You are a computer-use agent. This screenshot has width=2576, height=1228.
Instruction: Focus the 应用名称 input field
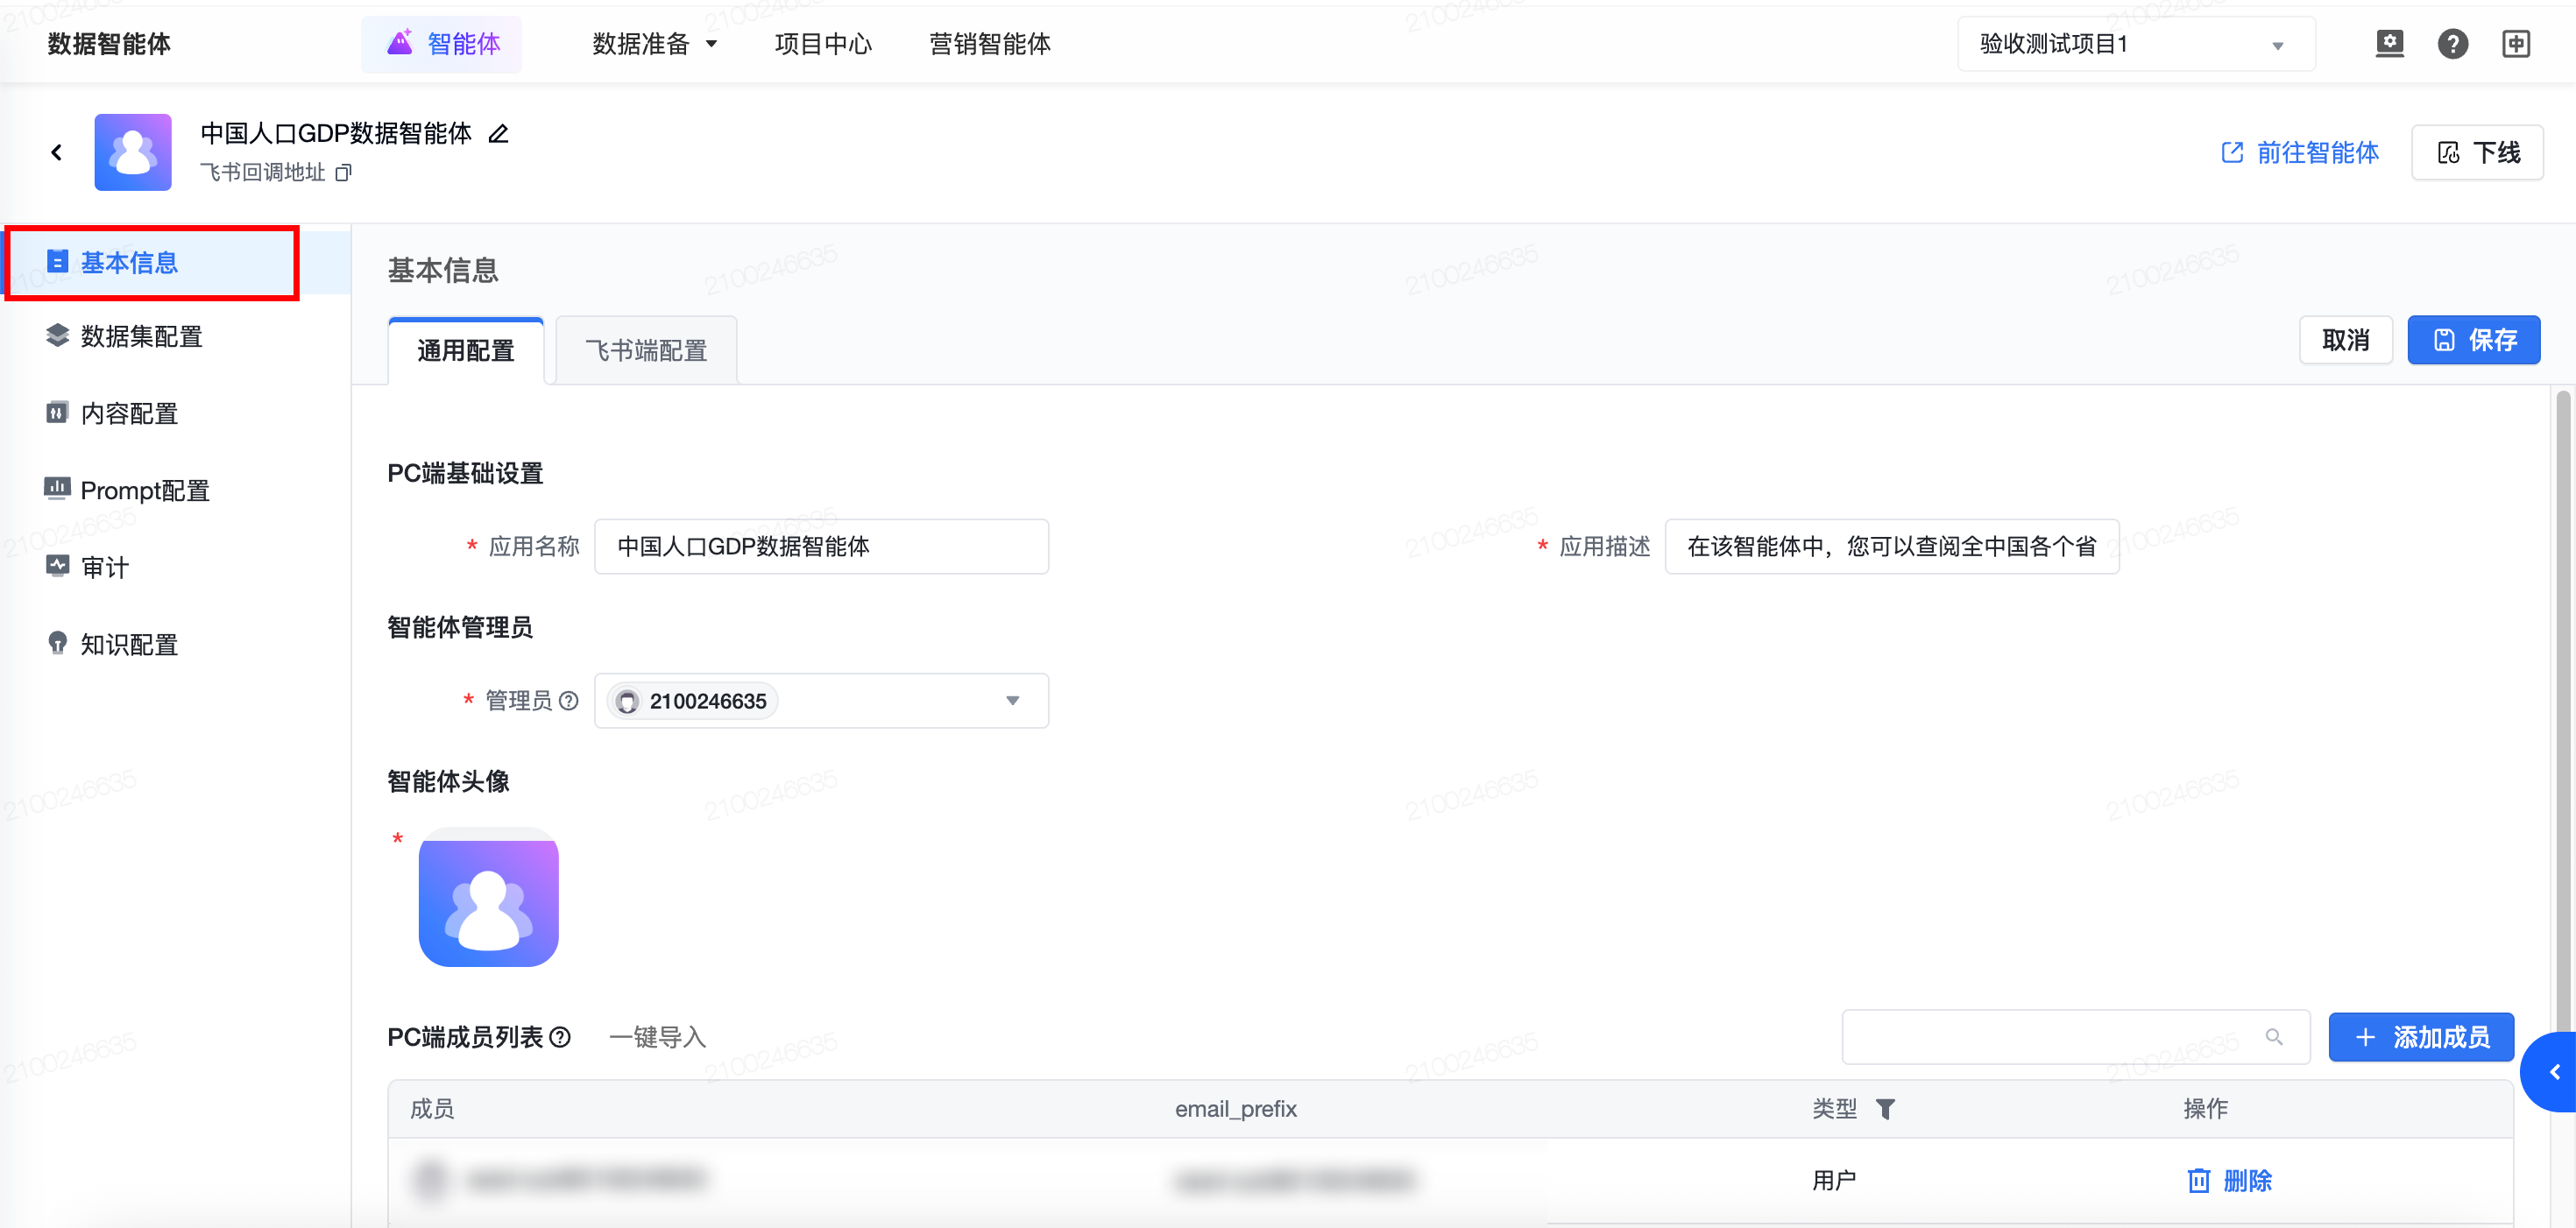821,546
